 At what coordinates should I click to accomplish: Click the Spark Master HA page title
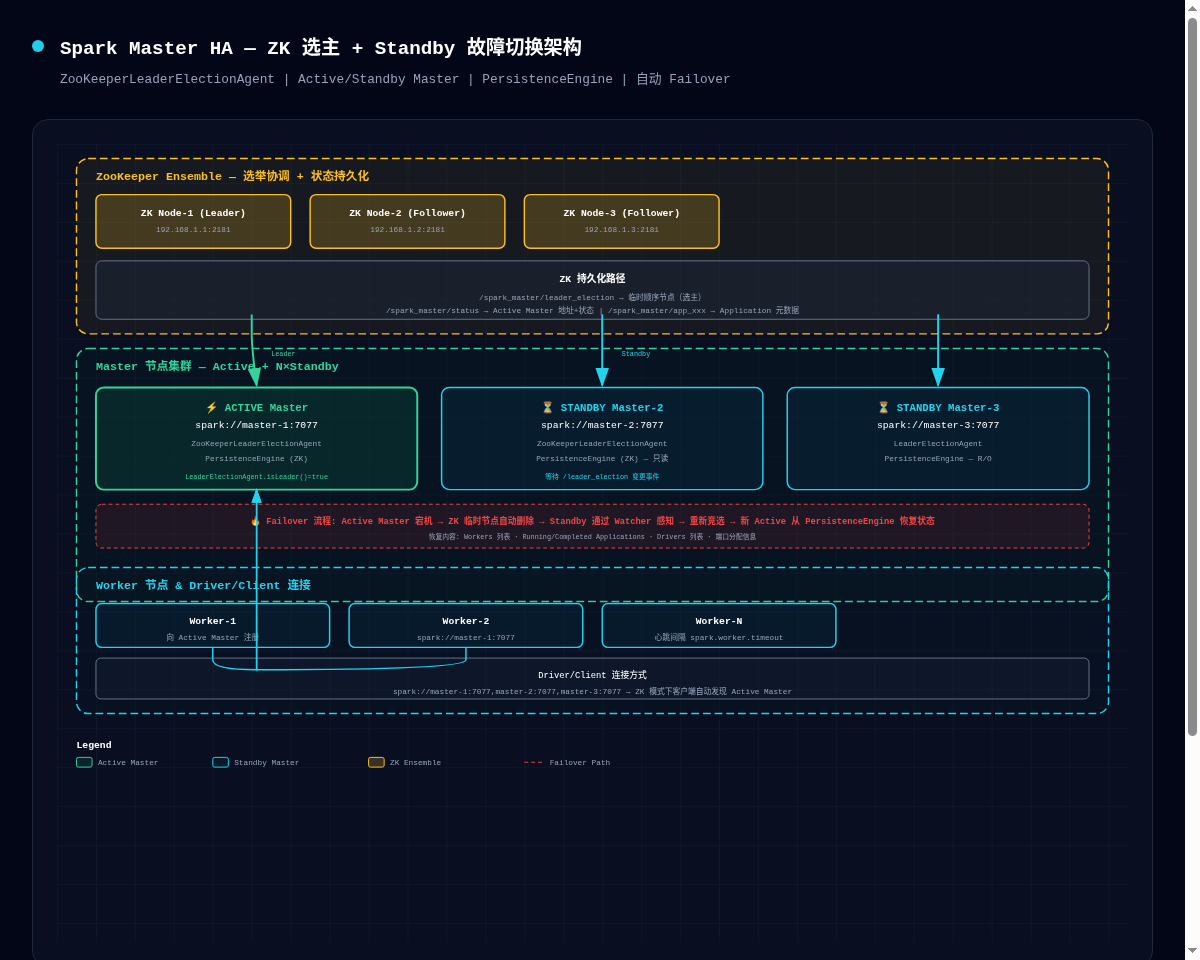click(320, 48)
